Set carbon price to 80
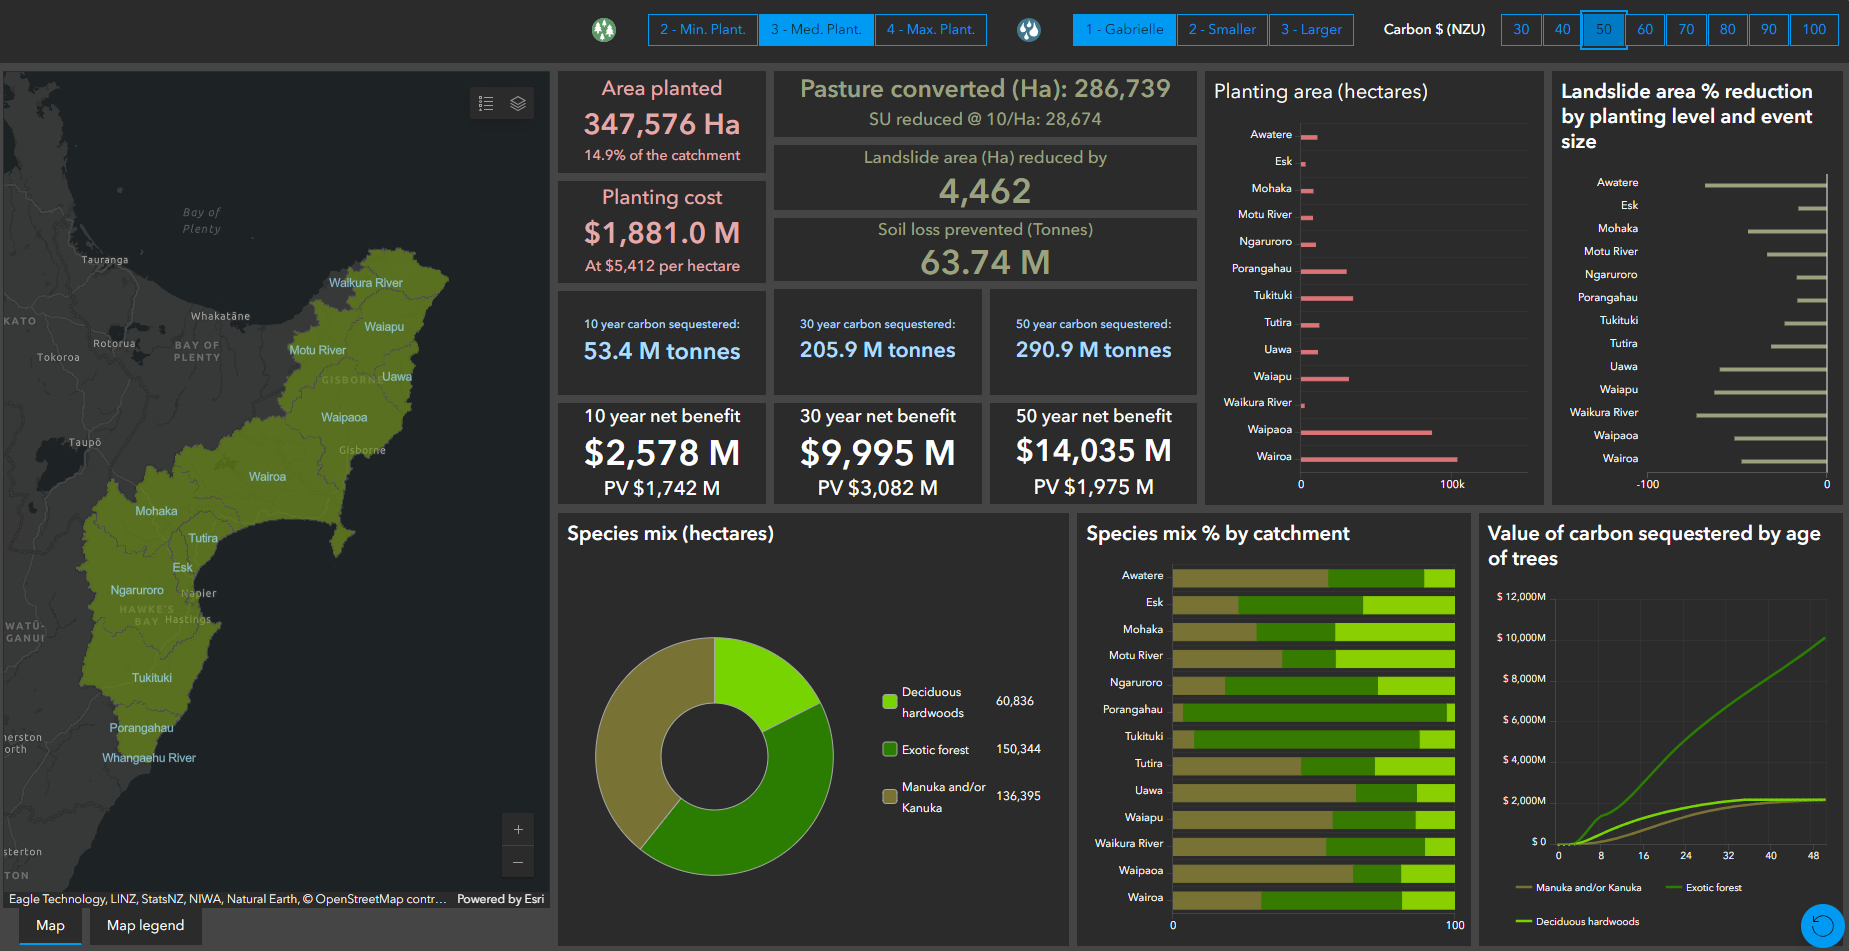The height and width of the screenshot is (951, 1849). 1728,30
